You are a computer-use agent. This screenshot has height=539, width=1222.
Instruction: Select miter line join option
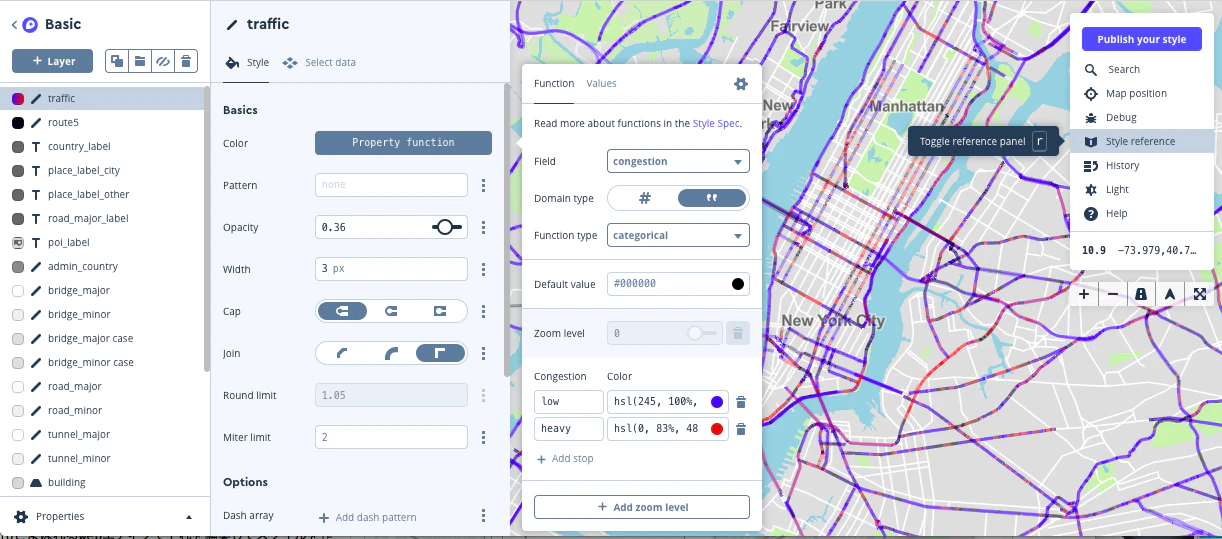point(440,353)
